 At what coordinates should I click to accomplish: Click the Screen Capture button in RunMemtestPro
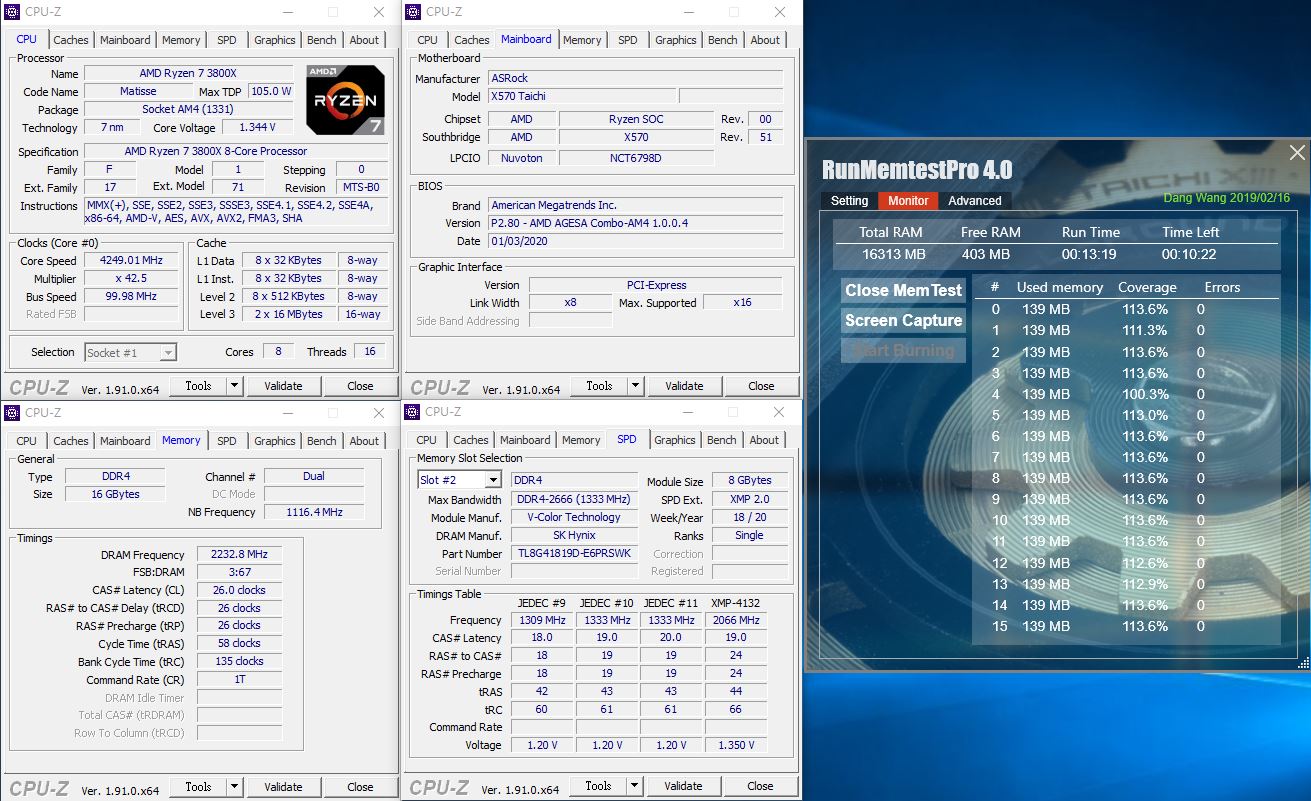coord(904,320)
